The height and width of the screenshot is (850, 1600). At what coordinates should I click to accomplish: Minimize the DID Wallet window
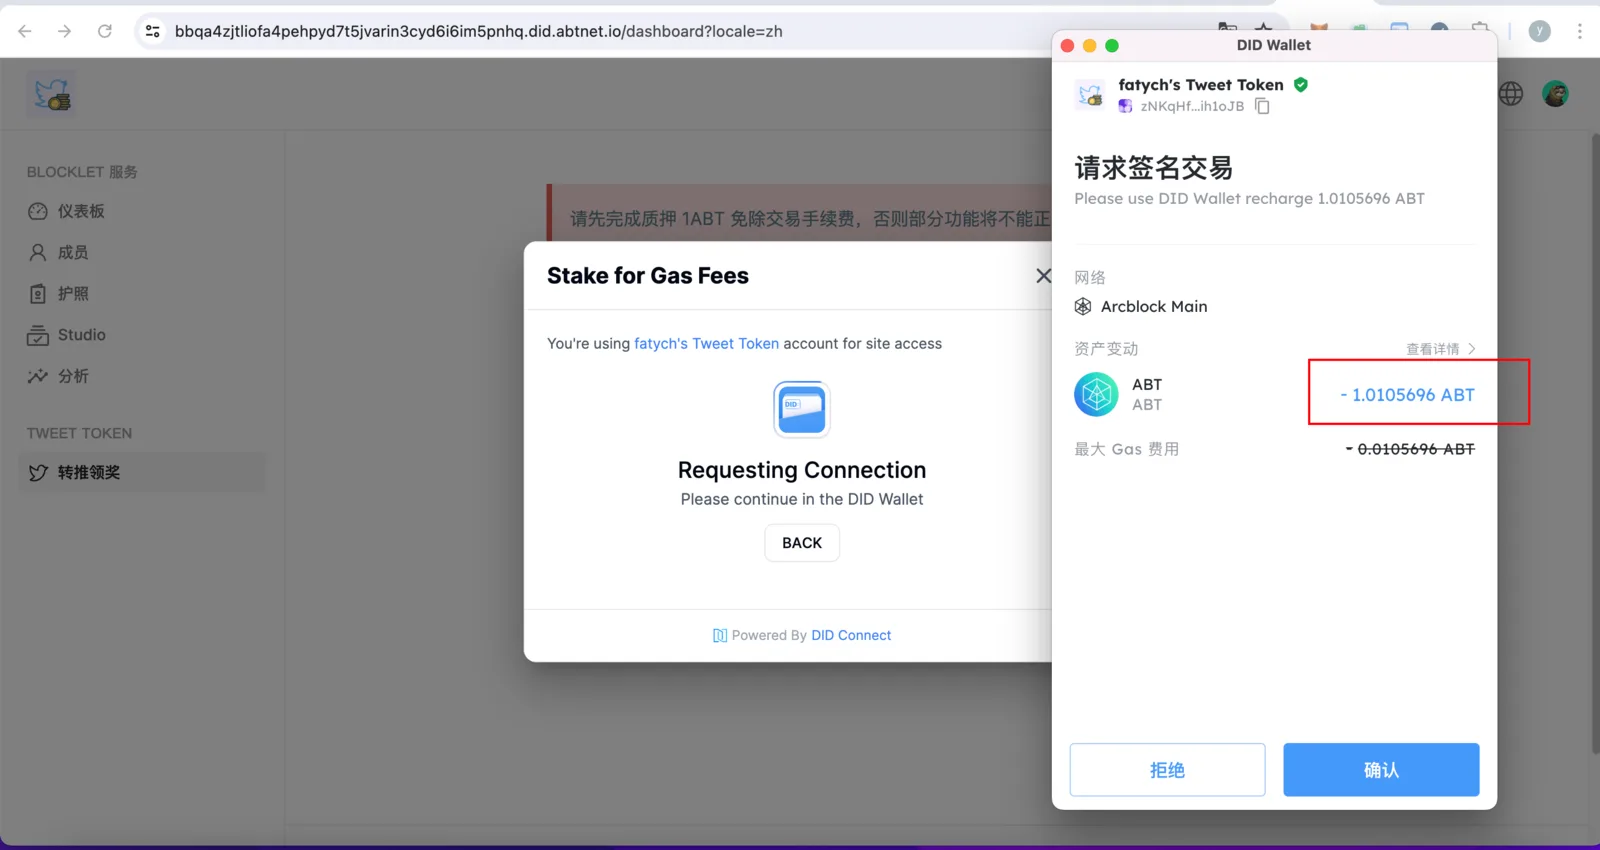click(x=1090, y=46)
